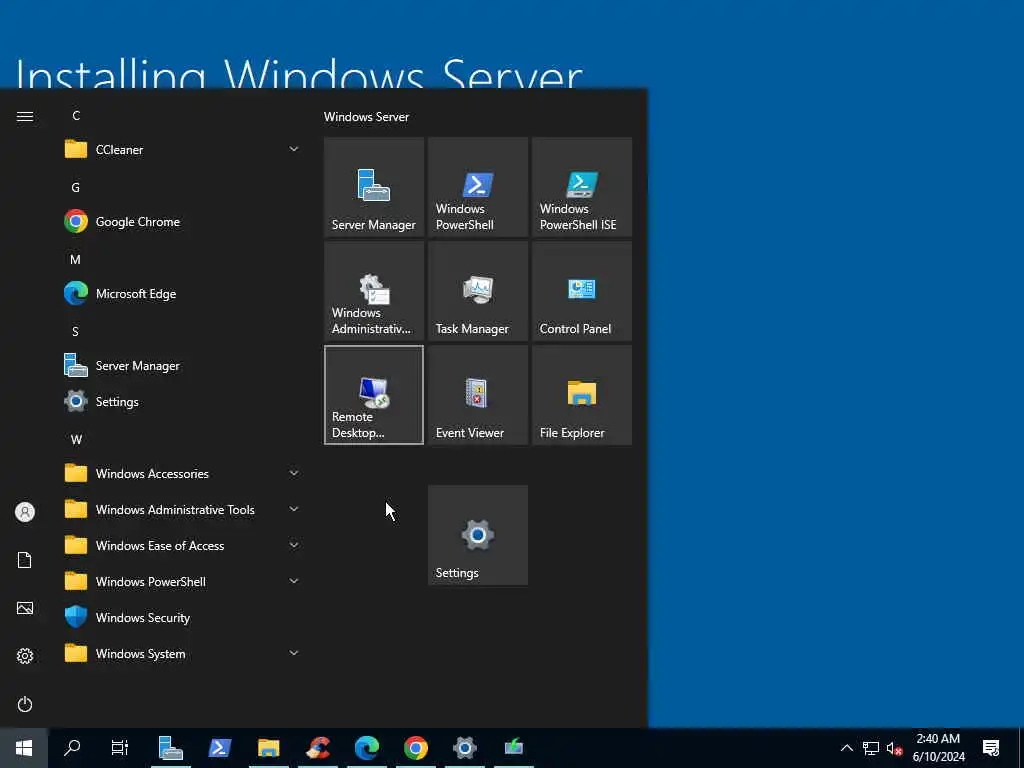Open the Server Manager tile

[x=374, y=187]
